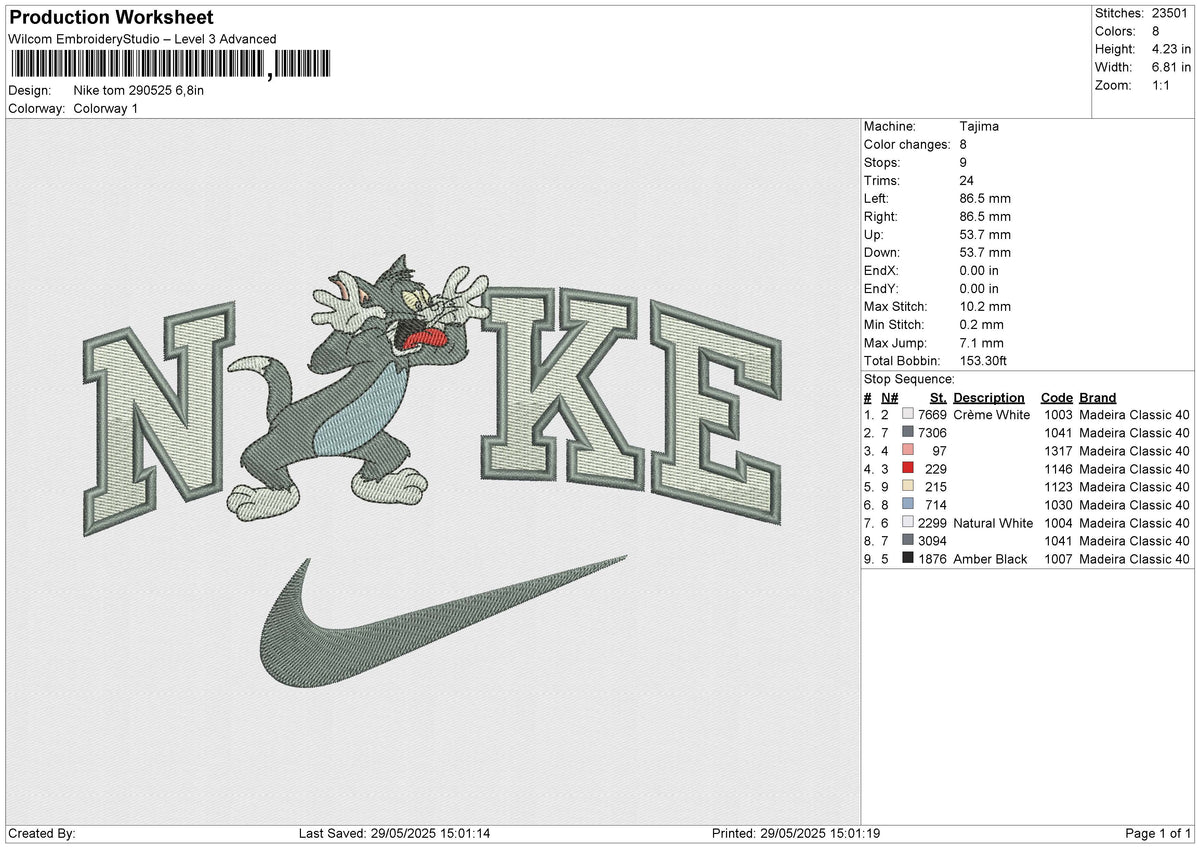The image size is (1200, 848).
Task: Click the embroidered letter E
Action: (715, 410)
